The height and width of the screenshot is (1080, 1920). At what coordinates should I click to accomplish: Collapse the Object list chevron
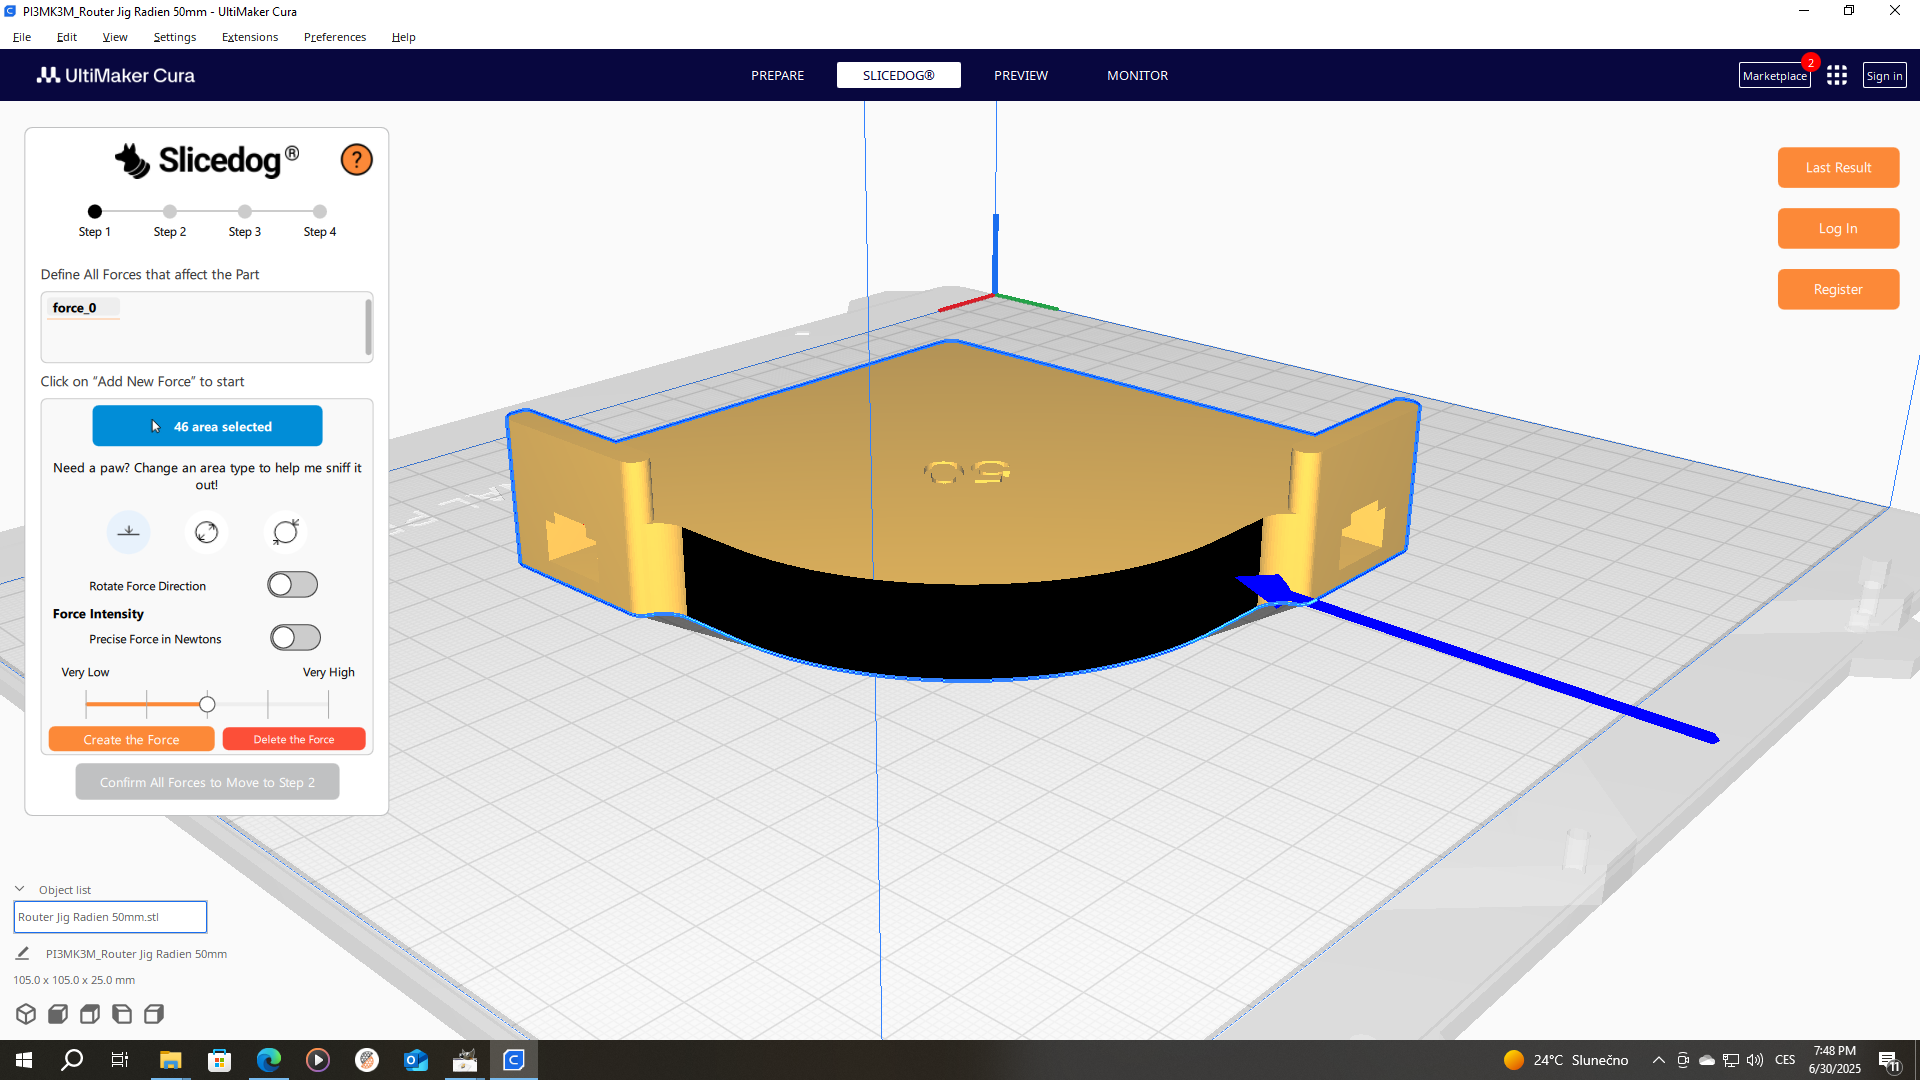click(19, 889)
